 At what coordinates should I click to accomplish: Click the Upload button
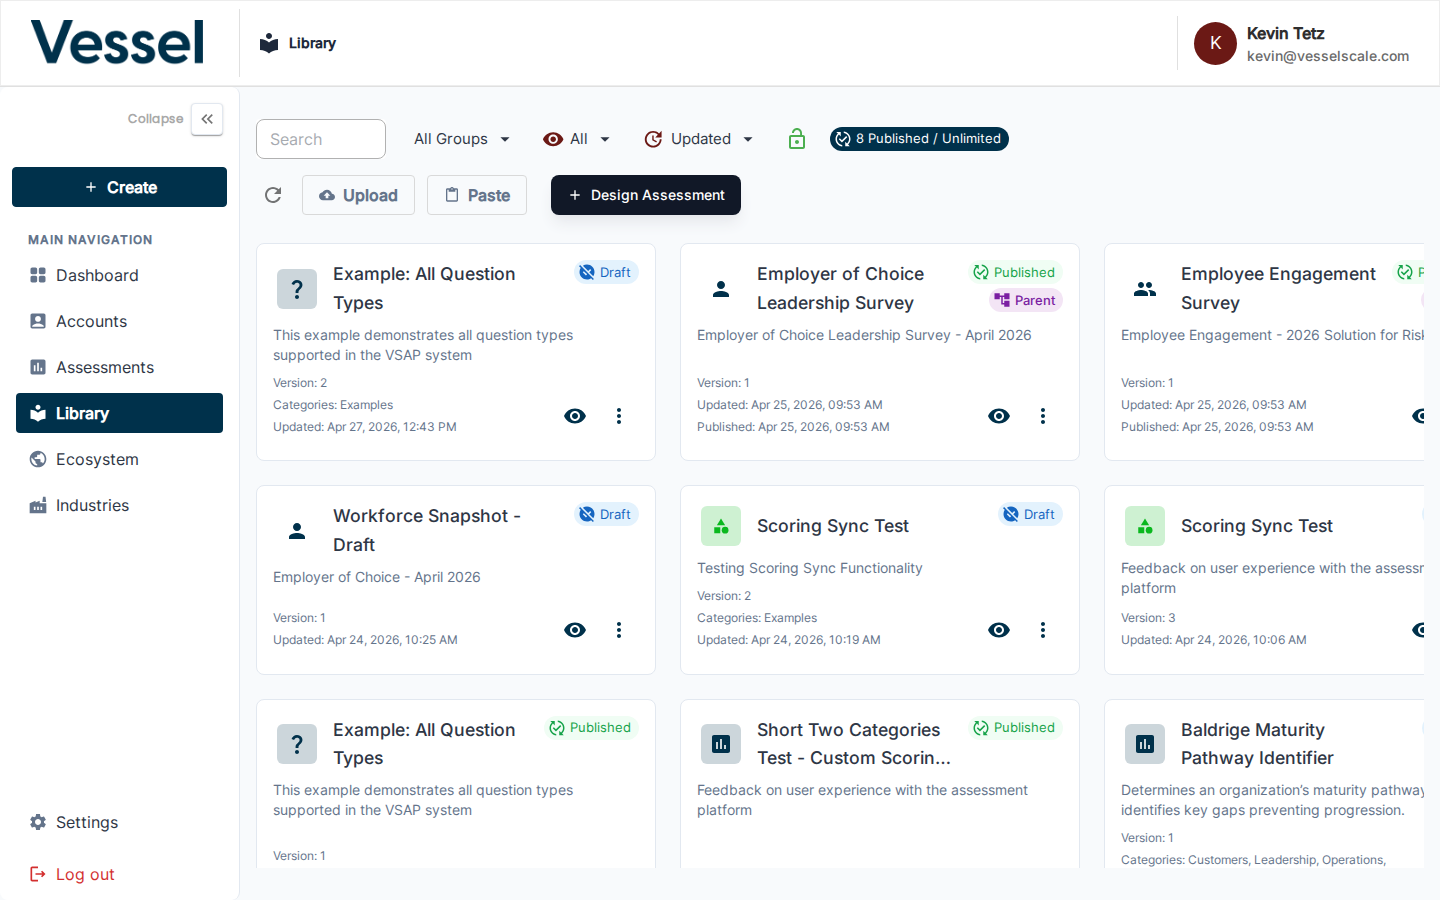click(x=358, y=195)
